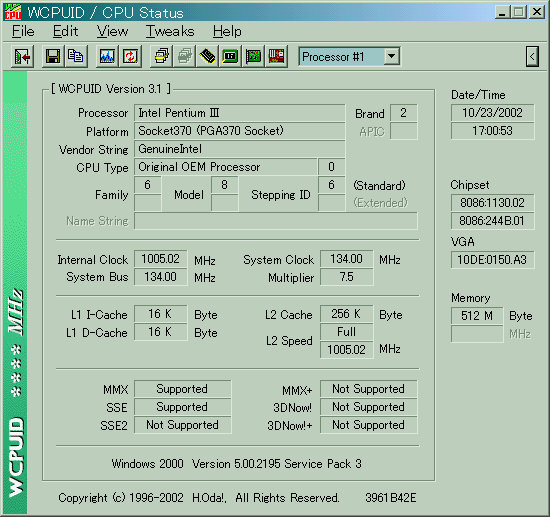The width and height of the screenshot is (550, 517).
Task: Click the chipset value 8086:1130.02
Action: 492,203
